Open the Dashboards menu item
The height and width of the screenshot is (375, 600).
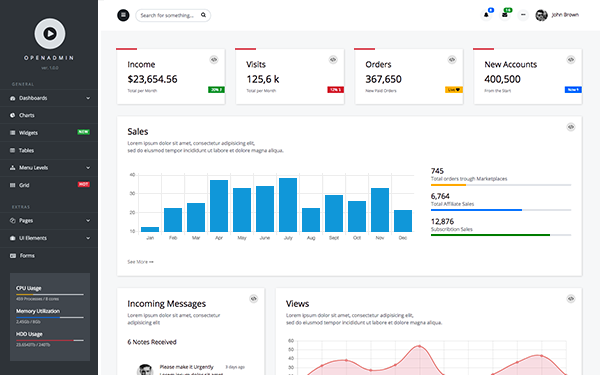(49, 98)
